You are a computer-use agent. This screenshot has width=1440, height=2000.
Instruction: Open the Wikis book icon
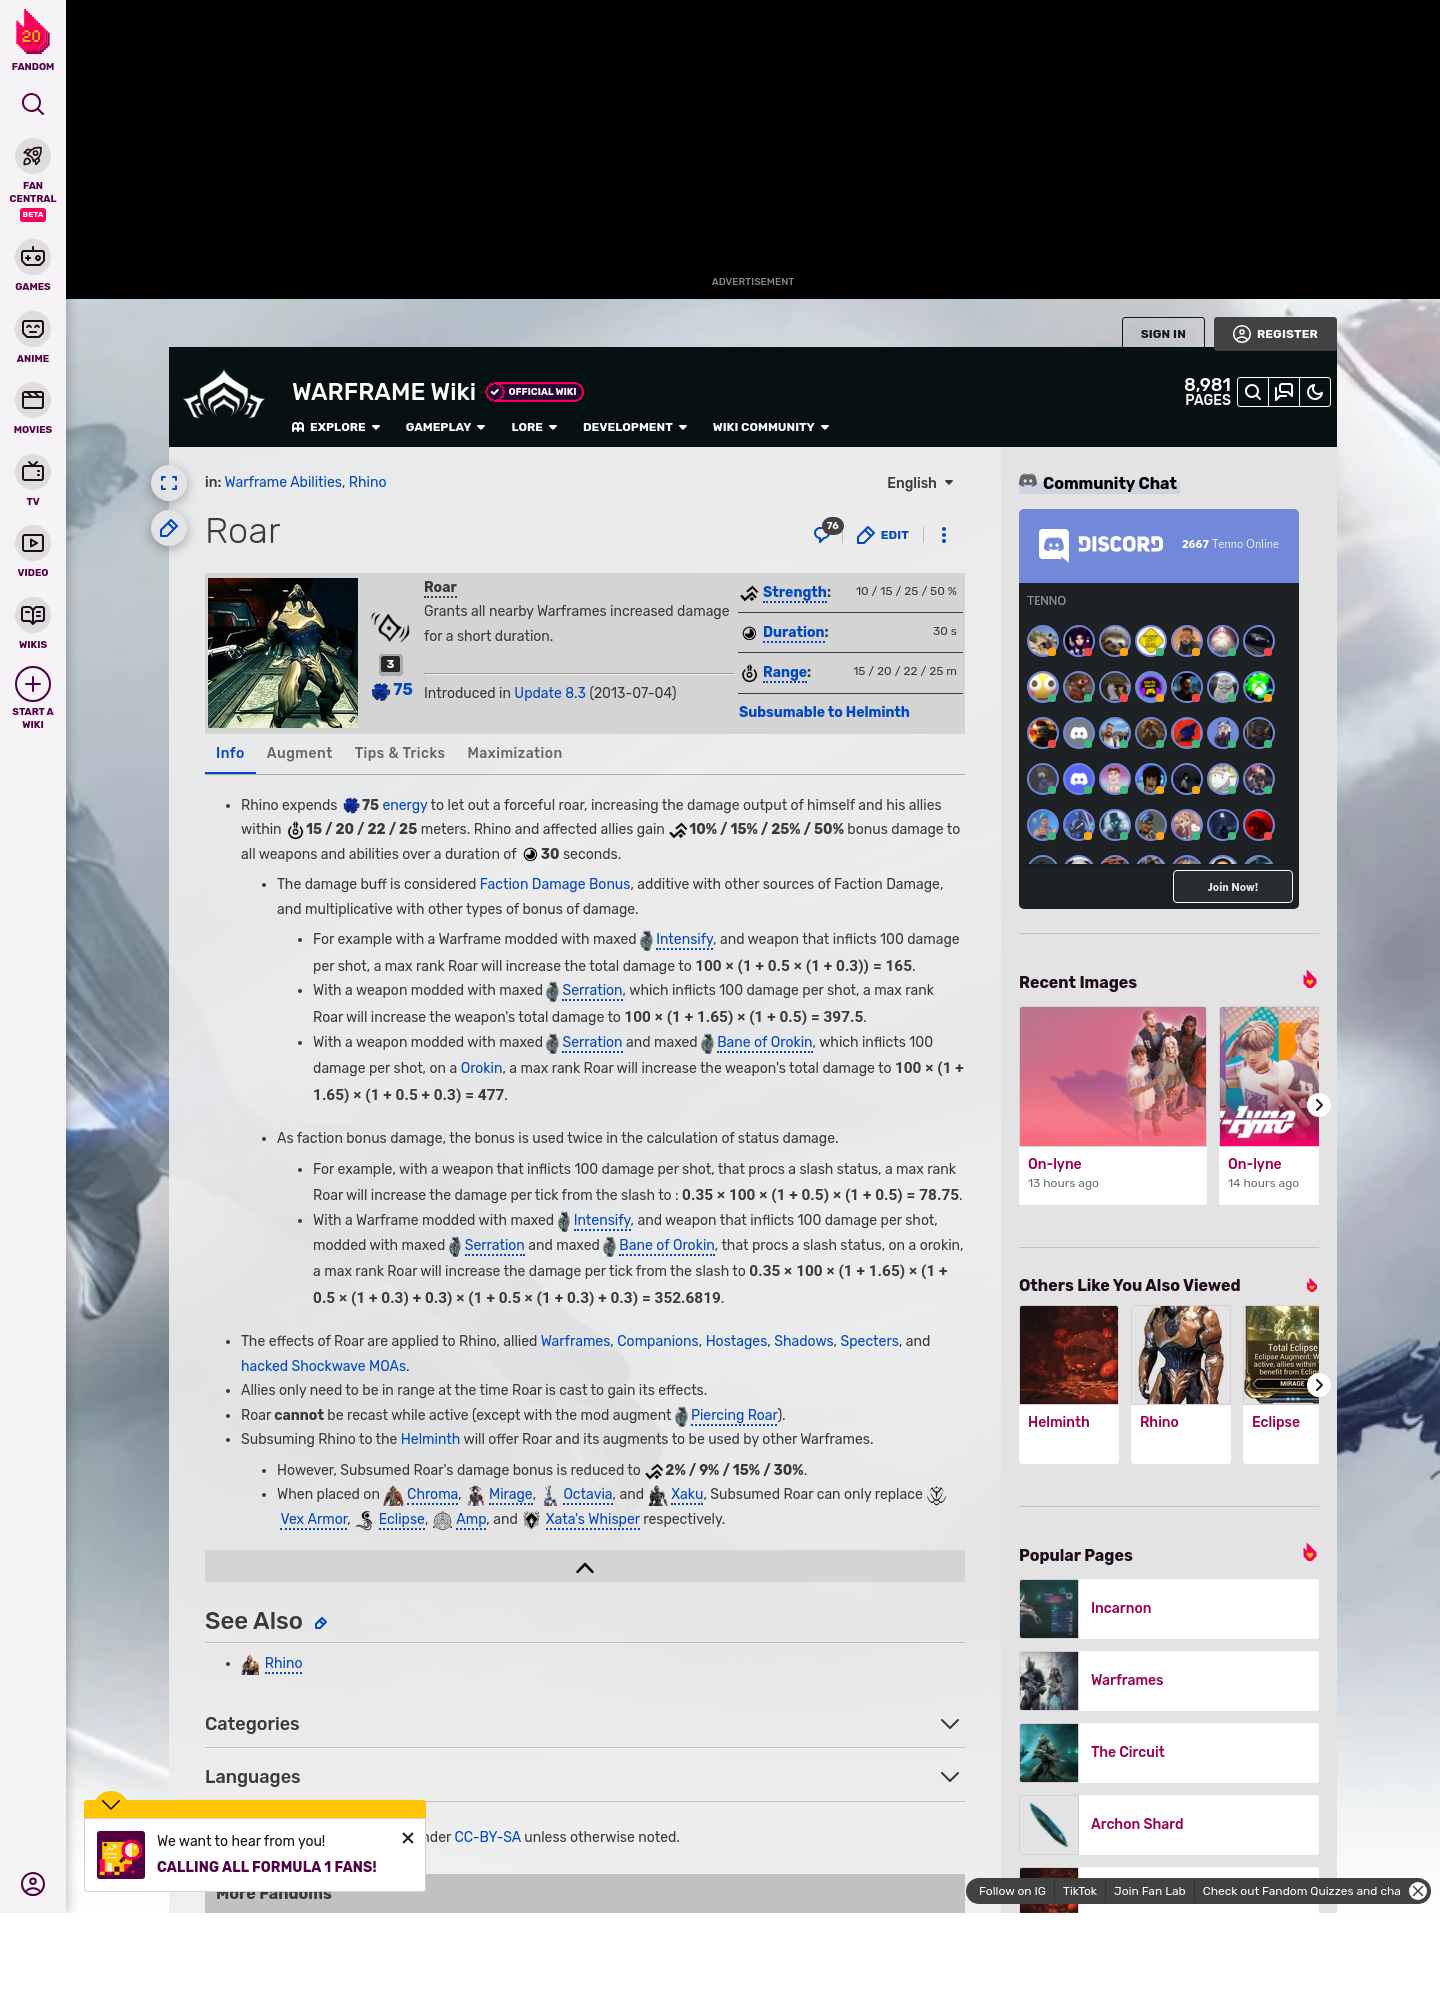(33, 614)
